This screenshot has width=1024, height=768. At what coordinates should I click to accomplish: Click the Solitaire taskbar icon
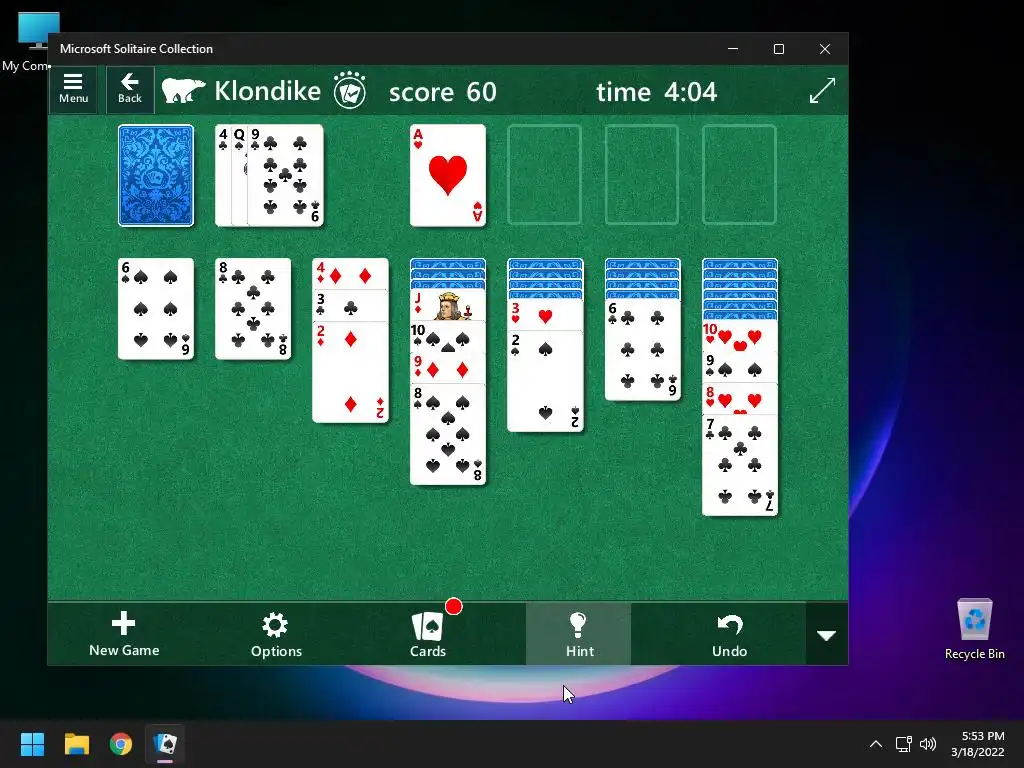[165, 744]
